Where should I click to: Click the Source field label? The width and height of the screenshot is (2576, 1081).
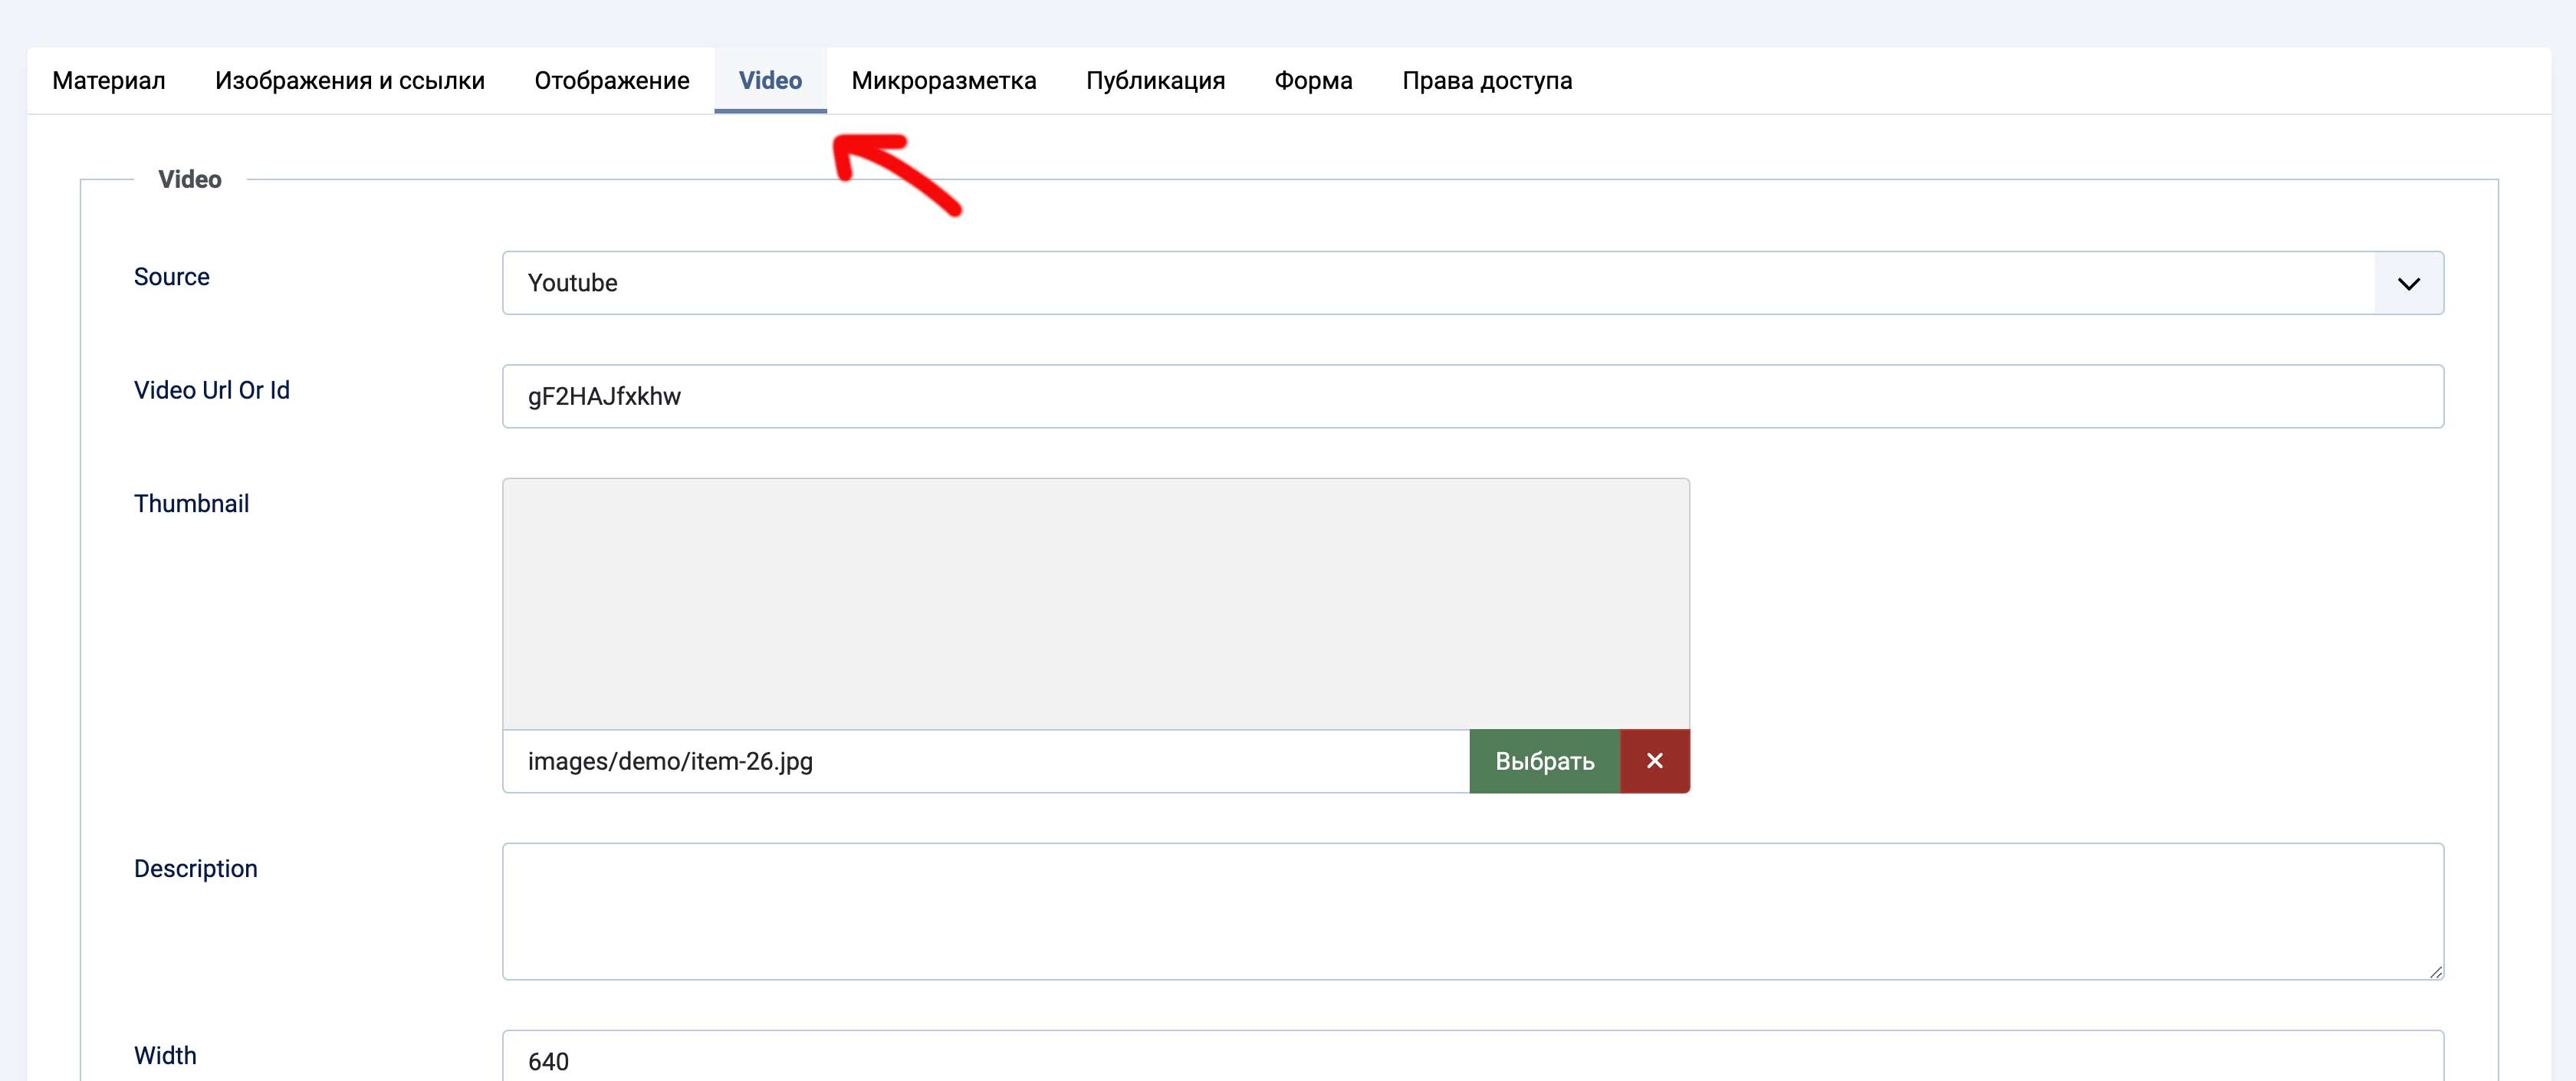click(x=172, y=277)
